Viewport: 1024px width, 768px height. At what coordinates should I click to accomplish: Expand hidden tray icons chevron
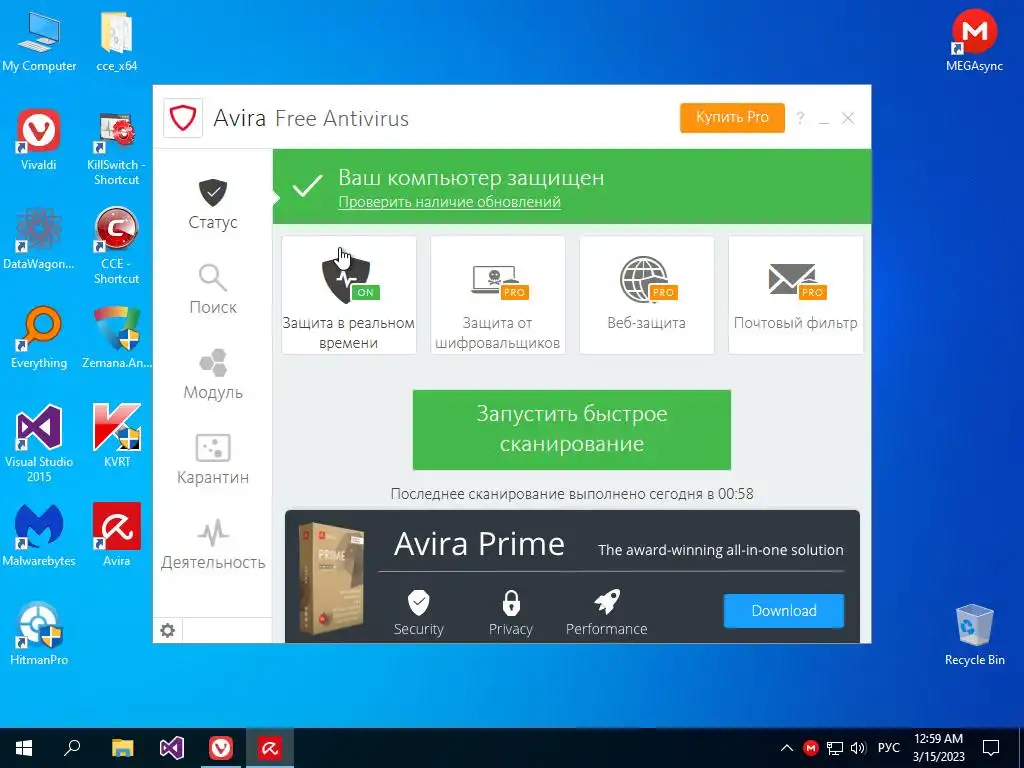[x=787, y=748]
